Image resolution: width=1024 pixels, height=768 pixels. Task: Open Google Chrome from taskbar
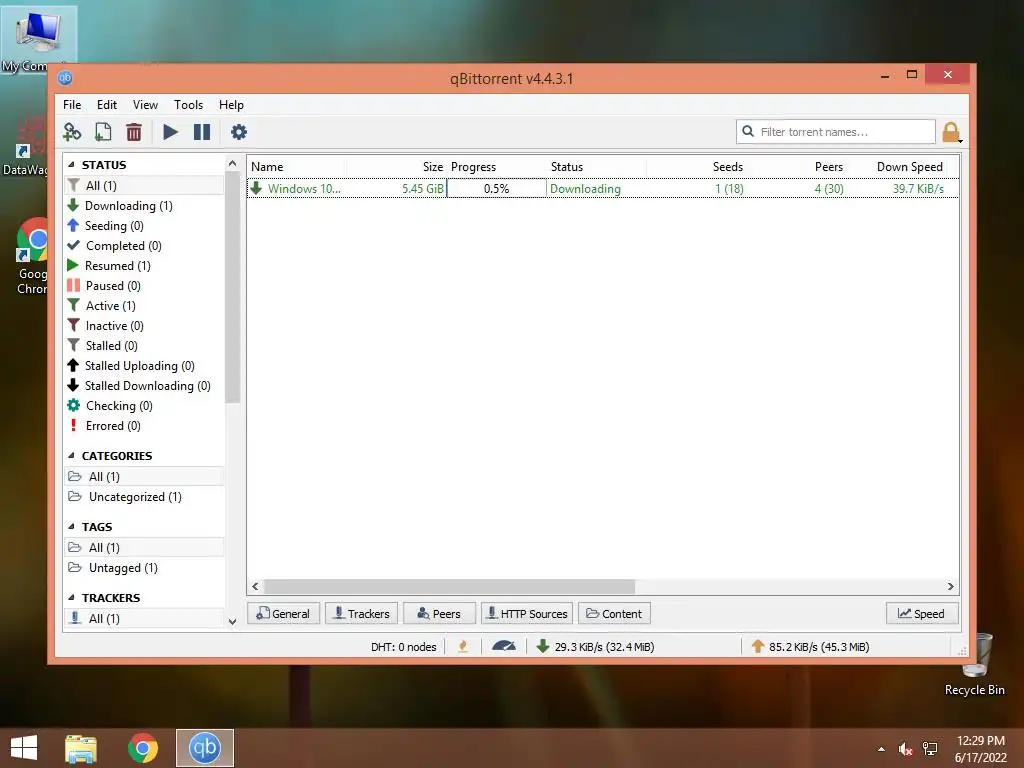[x=142, y=748]
